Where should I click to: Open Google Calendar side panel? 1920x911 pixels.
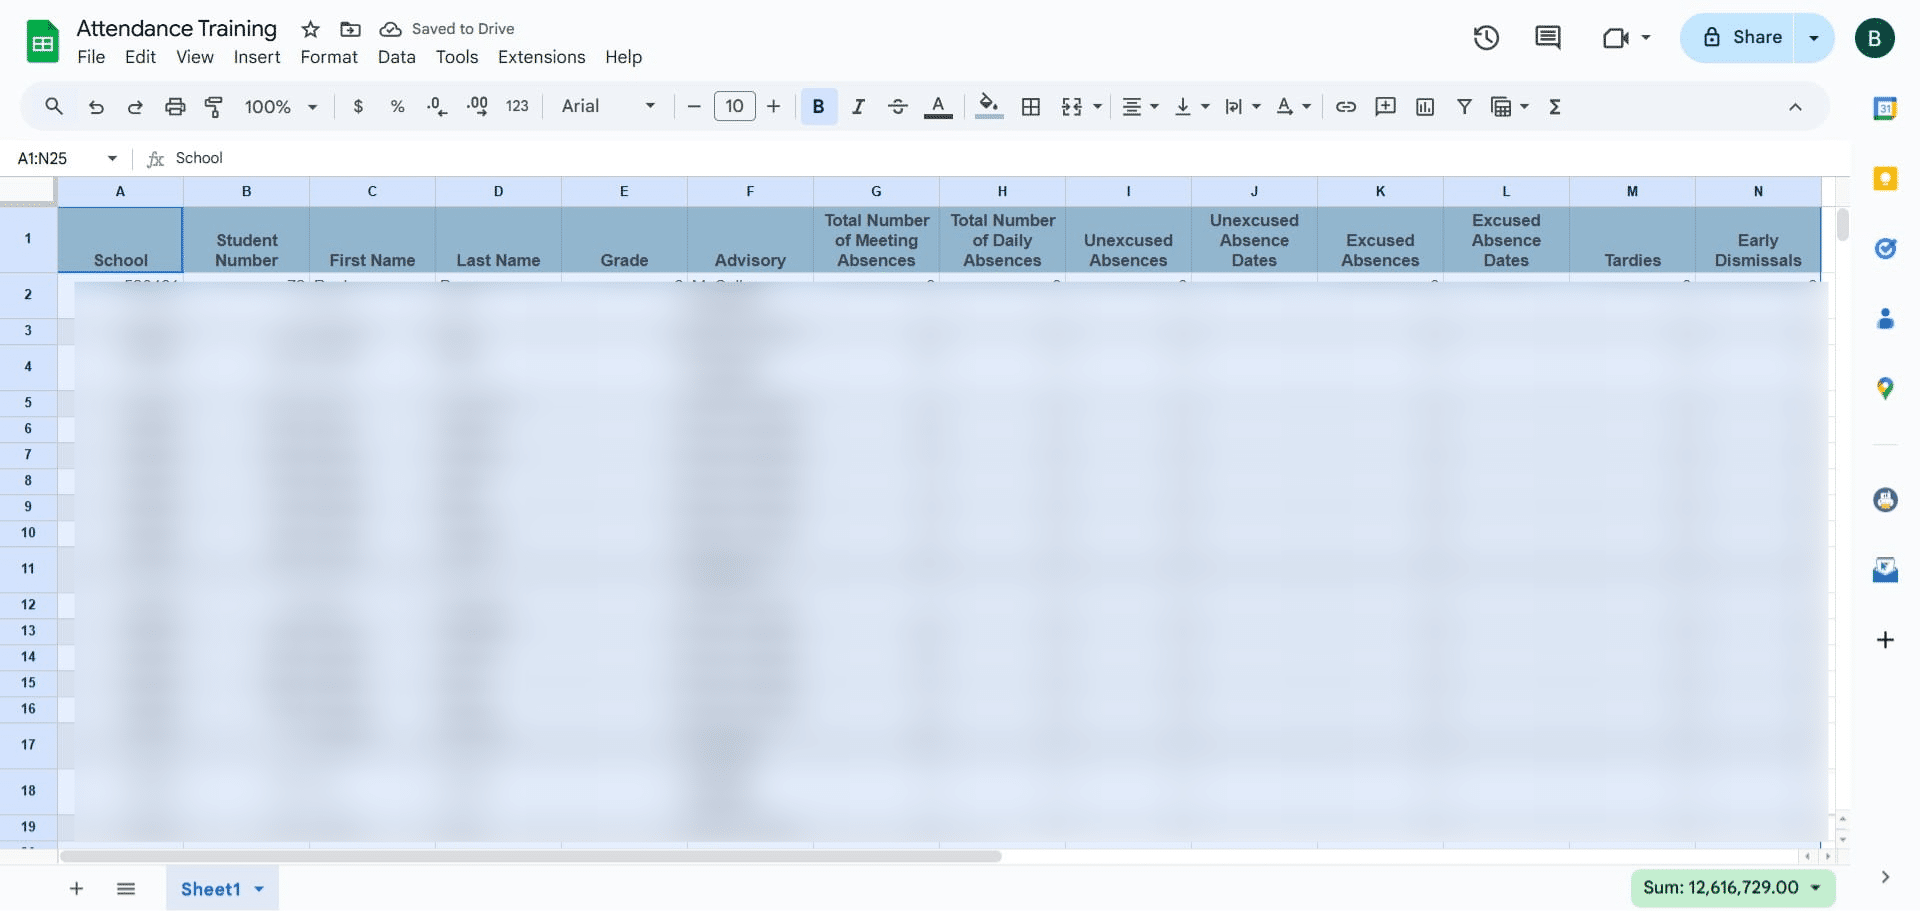coord(1885,108)
